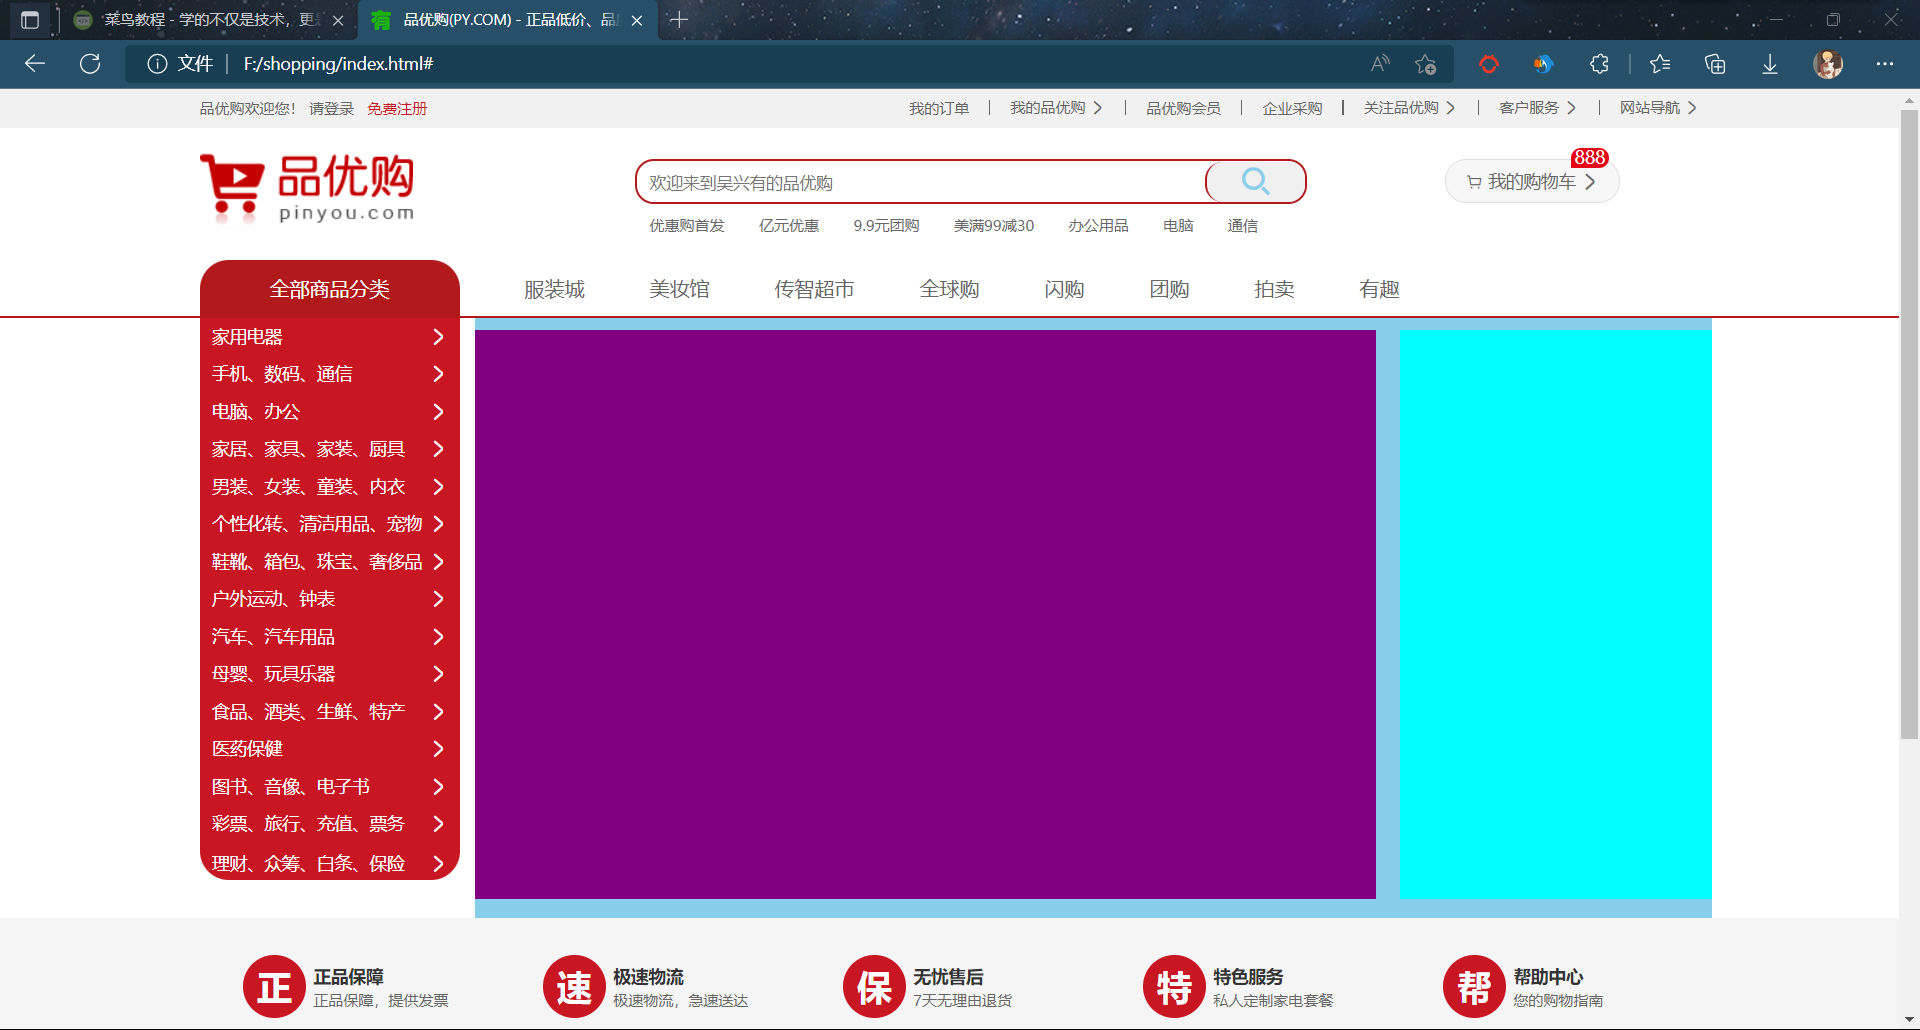Open 我的购物车 cart button
1920x1030 pixels.
(1531, 182)
